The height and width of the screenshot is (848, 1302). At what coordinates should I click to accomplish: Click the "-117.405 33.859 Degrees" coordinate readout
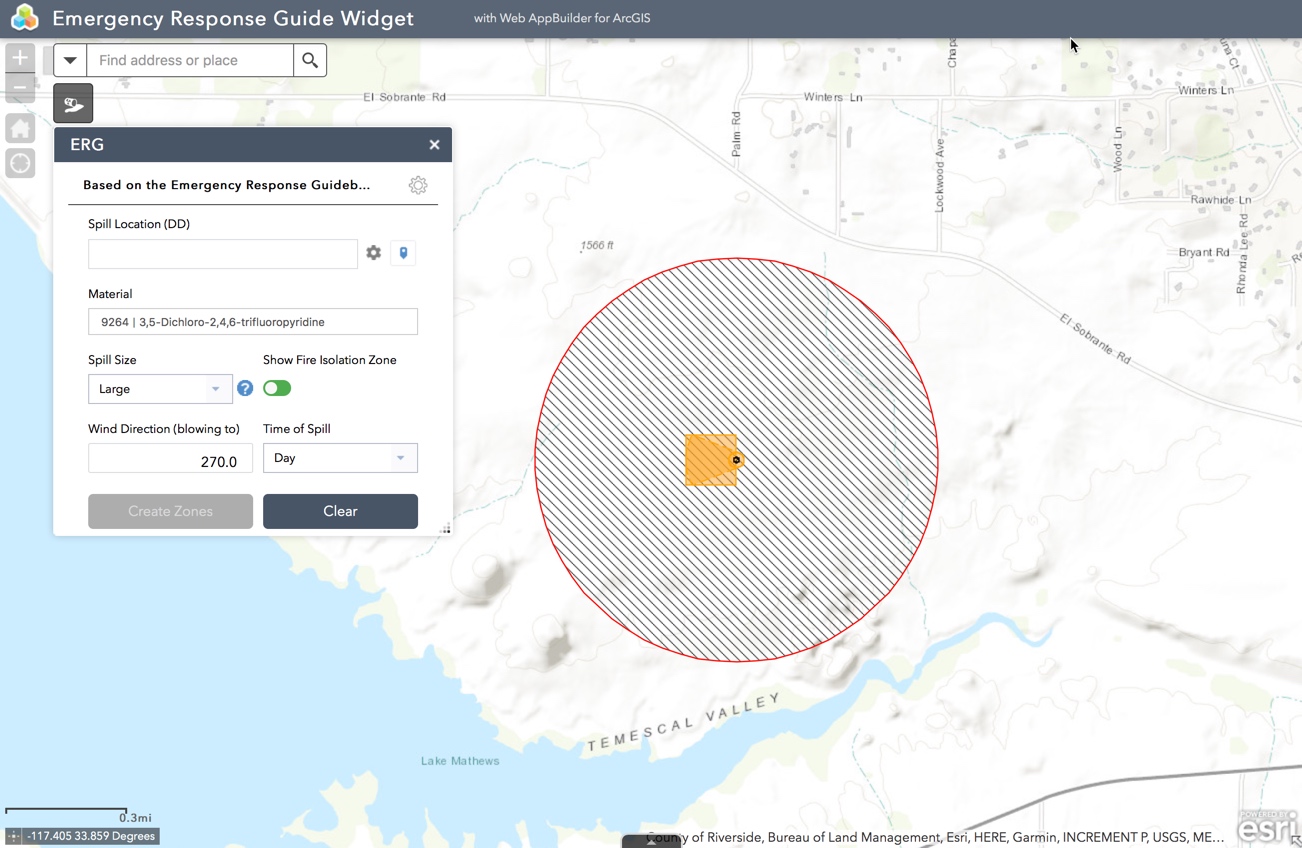(91, 836)
